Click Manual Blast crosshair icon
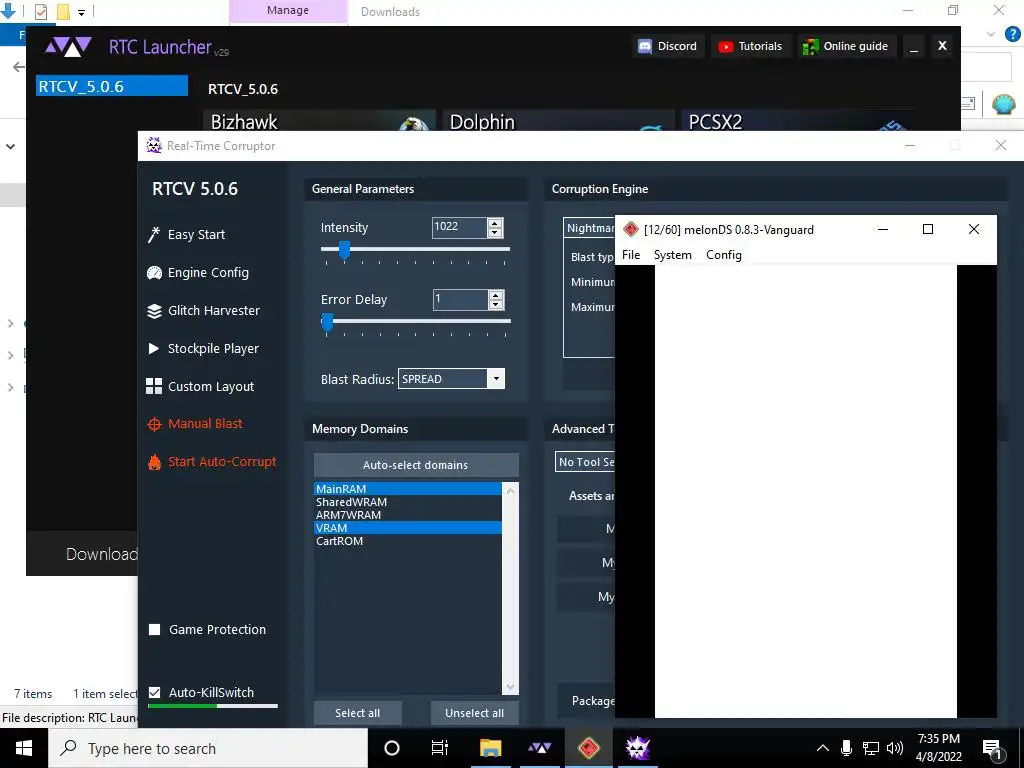 click(x=154, y=424)
